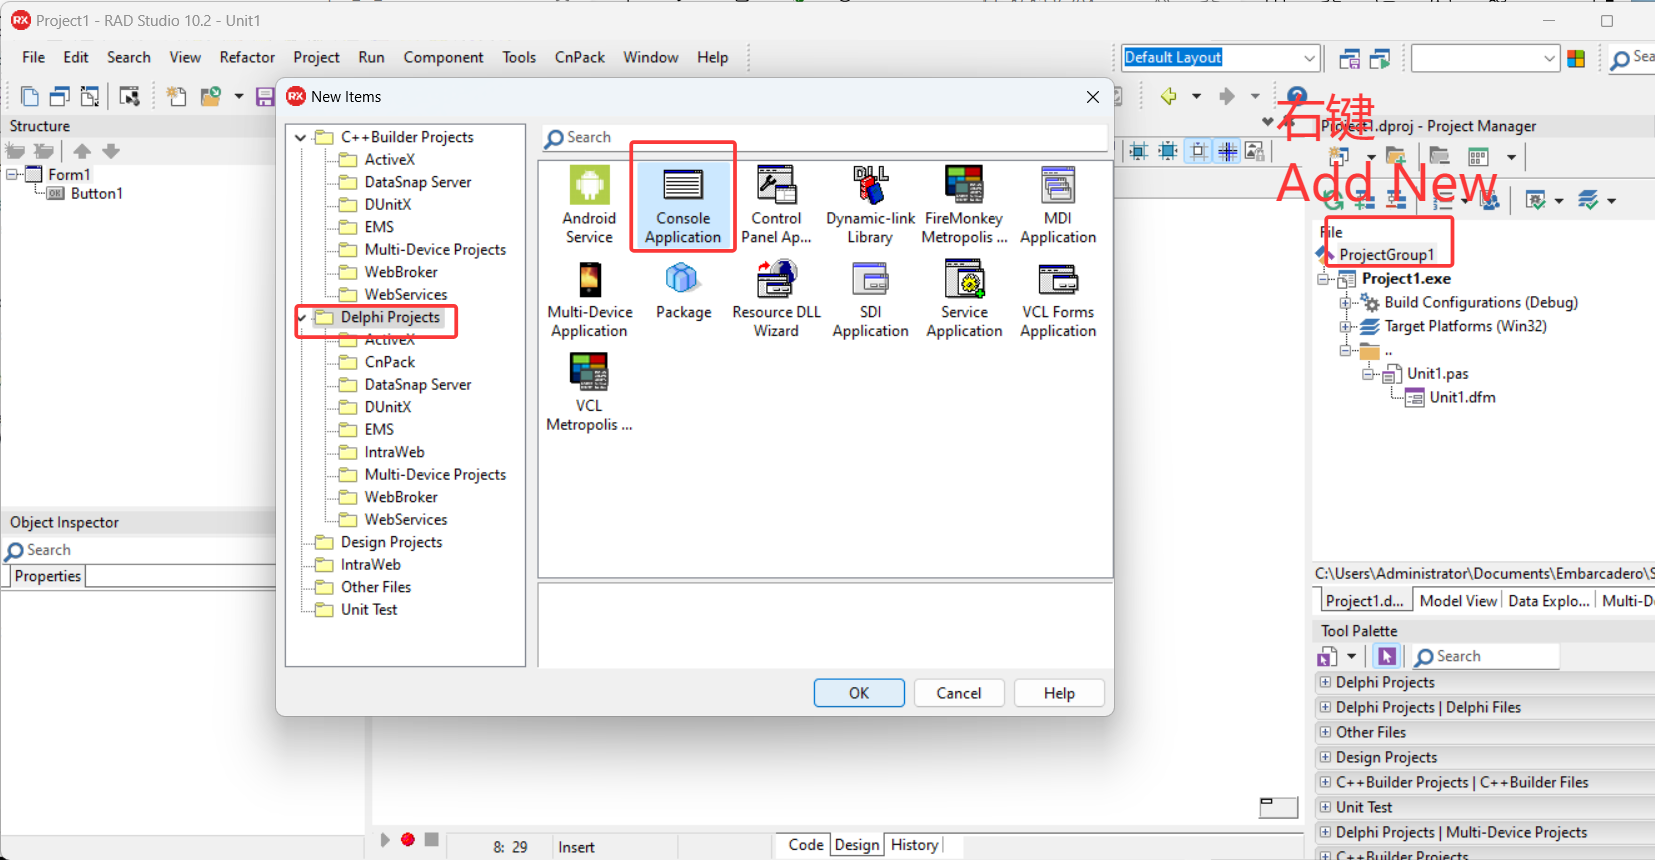
Task: Choose the Control Panel Application item
Action: click(776, 205)
